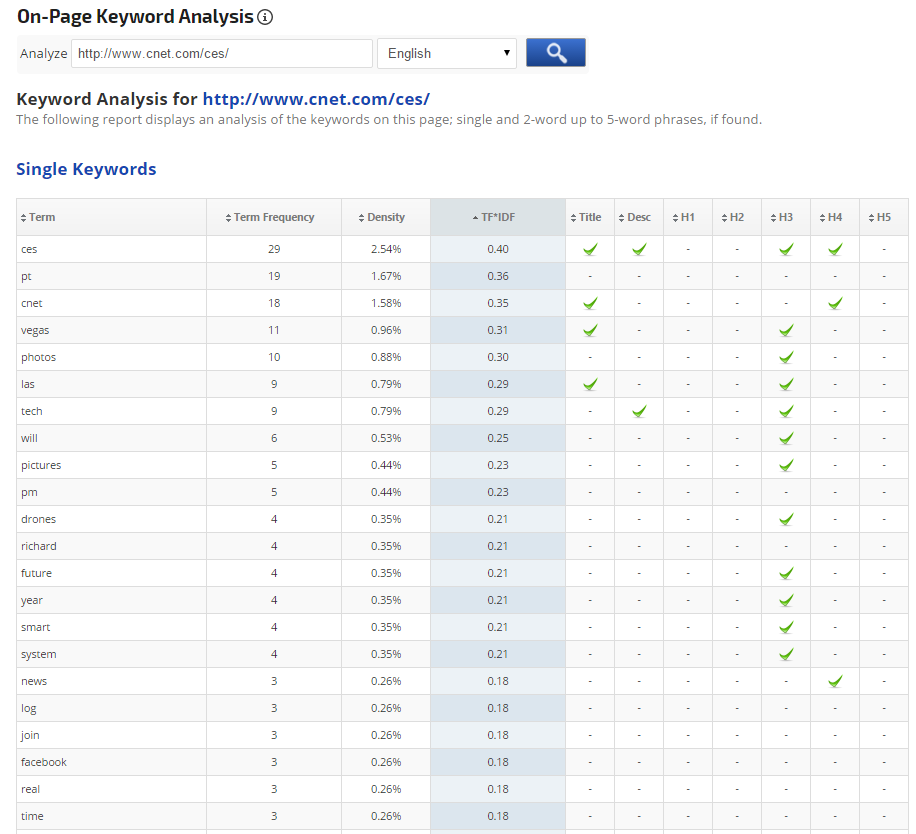Click the H4 checkmark in the cnet row
The height and width of the screenshot is (834, 916).
point(835,303)
